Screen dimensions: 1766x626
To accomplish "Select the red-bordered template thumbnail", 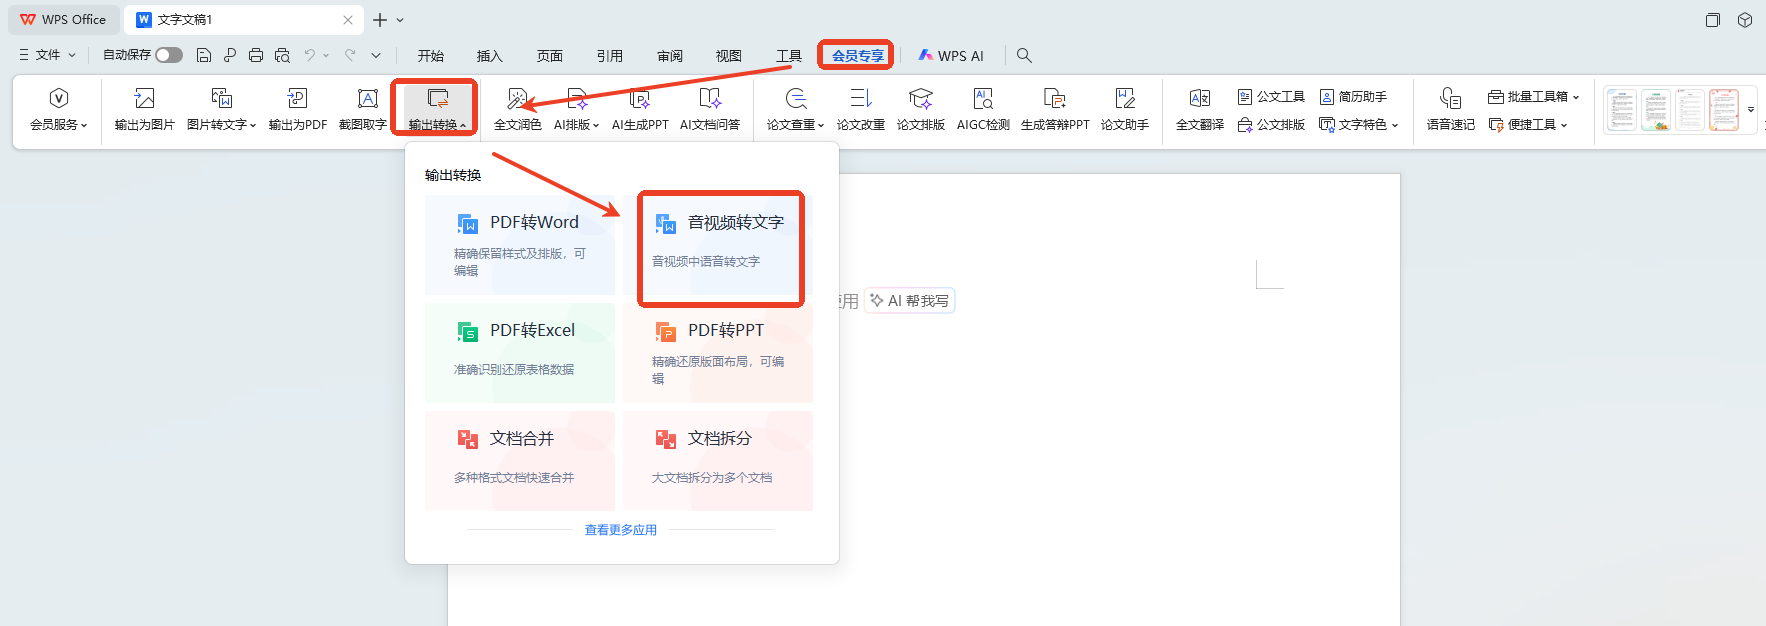I will [1724, 110].
